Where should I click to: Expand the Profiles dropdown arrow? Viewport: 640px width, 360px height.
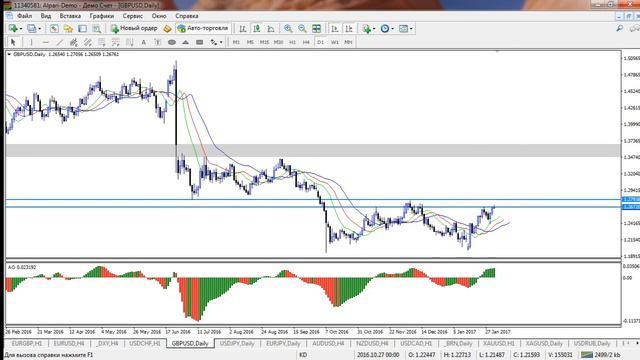[39, 29]
